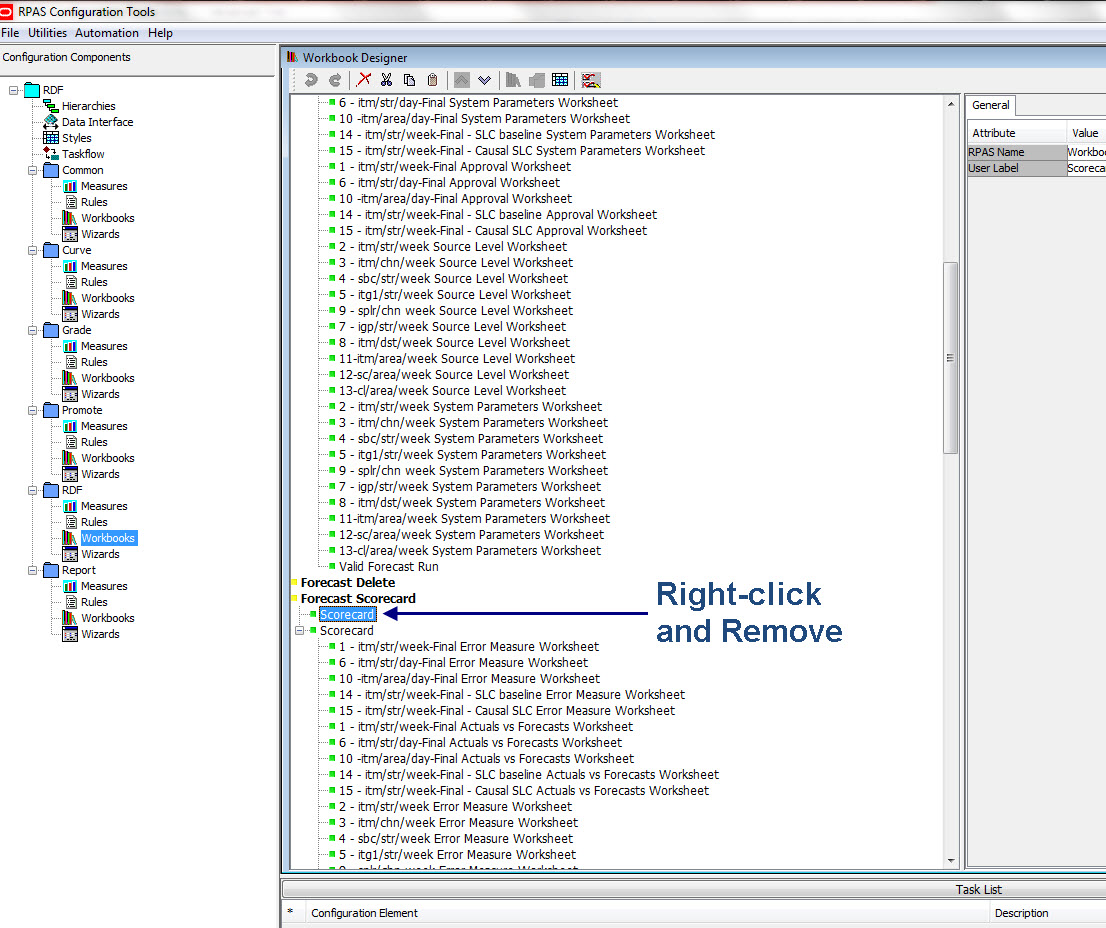Click the New Workbook books icon
This screenshot has height=928, width=1106.
tap(513, 80)
